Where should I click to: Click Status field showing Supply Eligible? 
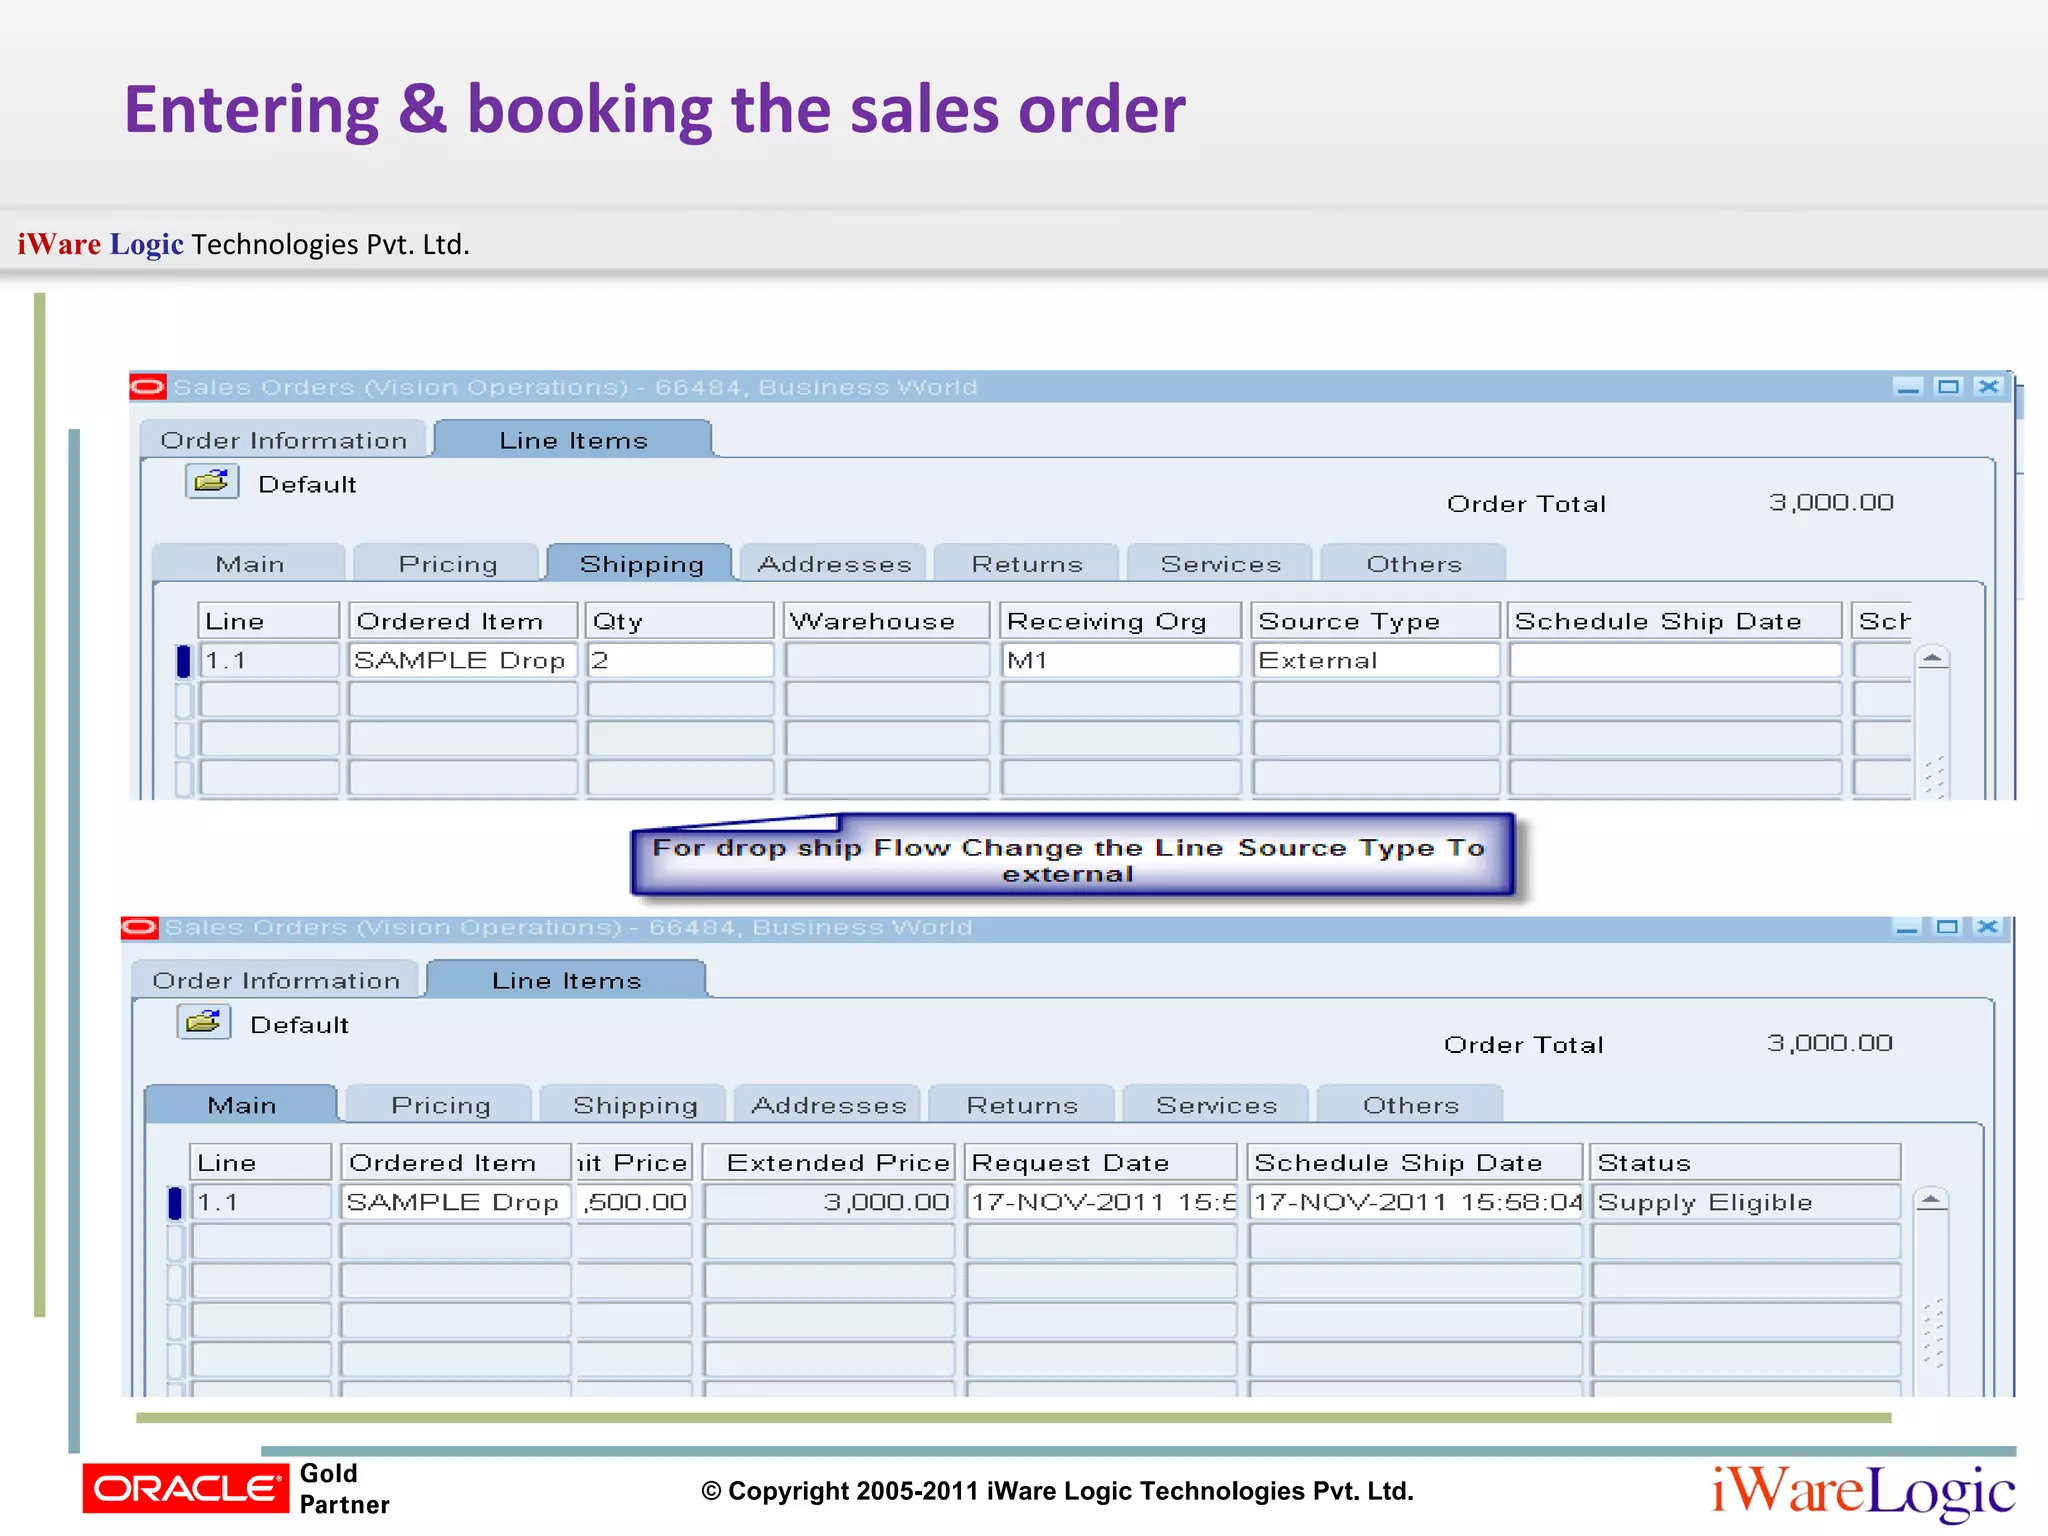[x=1745, y=1201]
